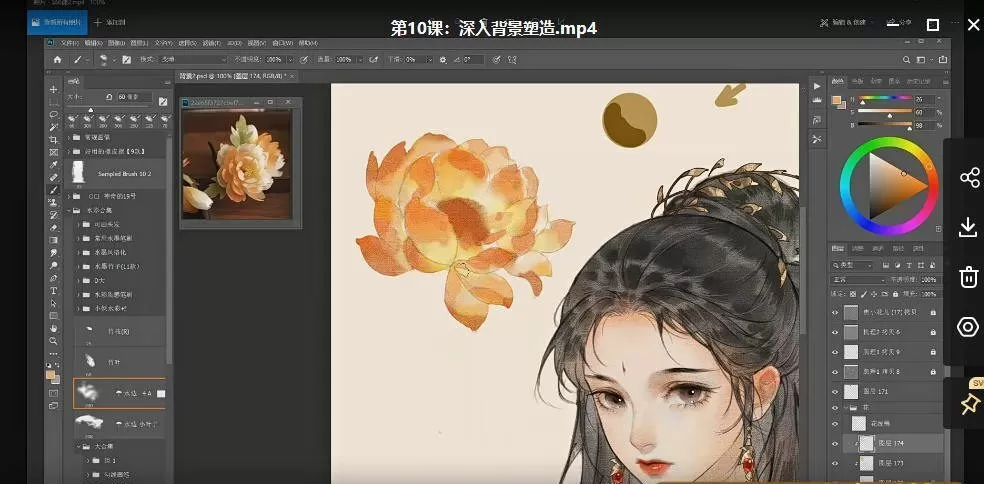Select the Clone Stamp tool
This screenshot has width=984, height=484.
coord(53,202)
